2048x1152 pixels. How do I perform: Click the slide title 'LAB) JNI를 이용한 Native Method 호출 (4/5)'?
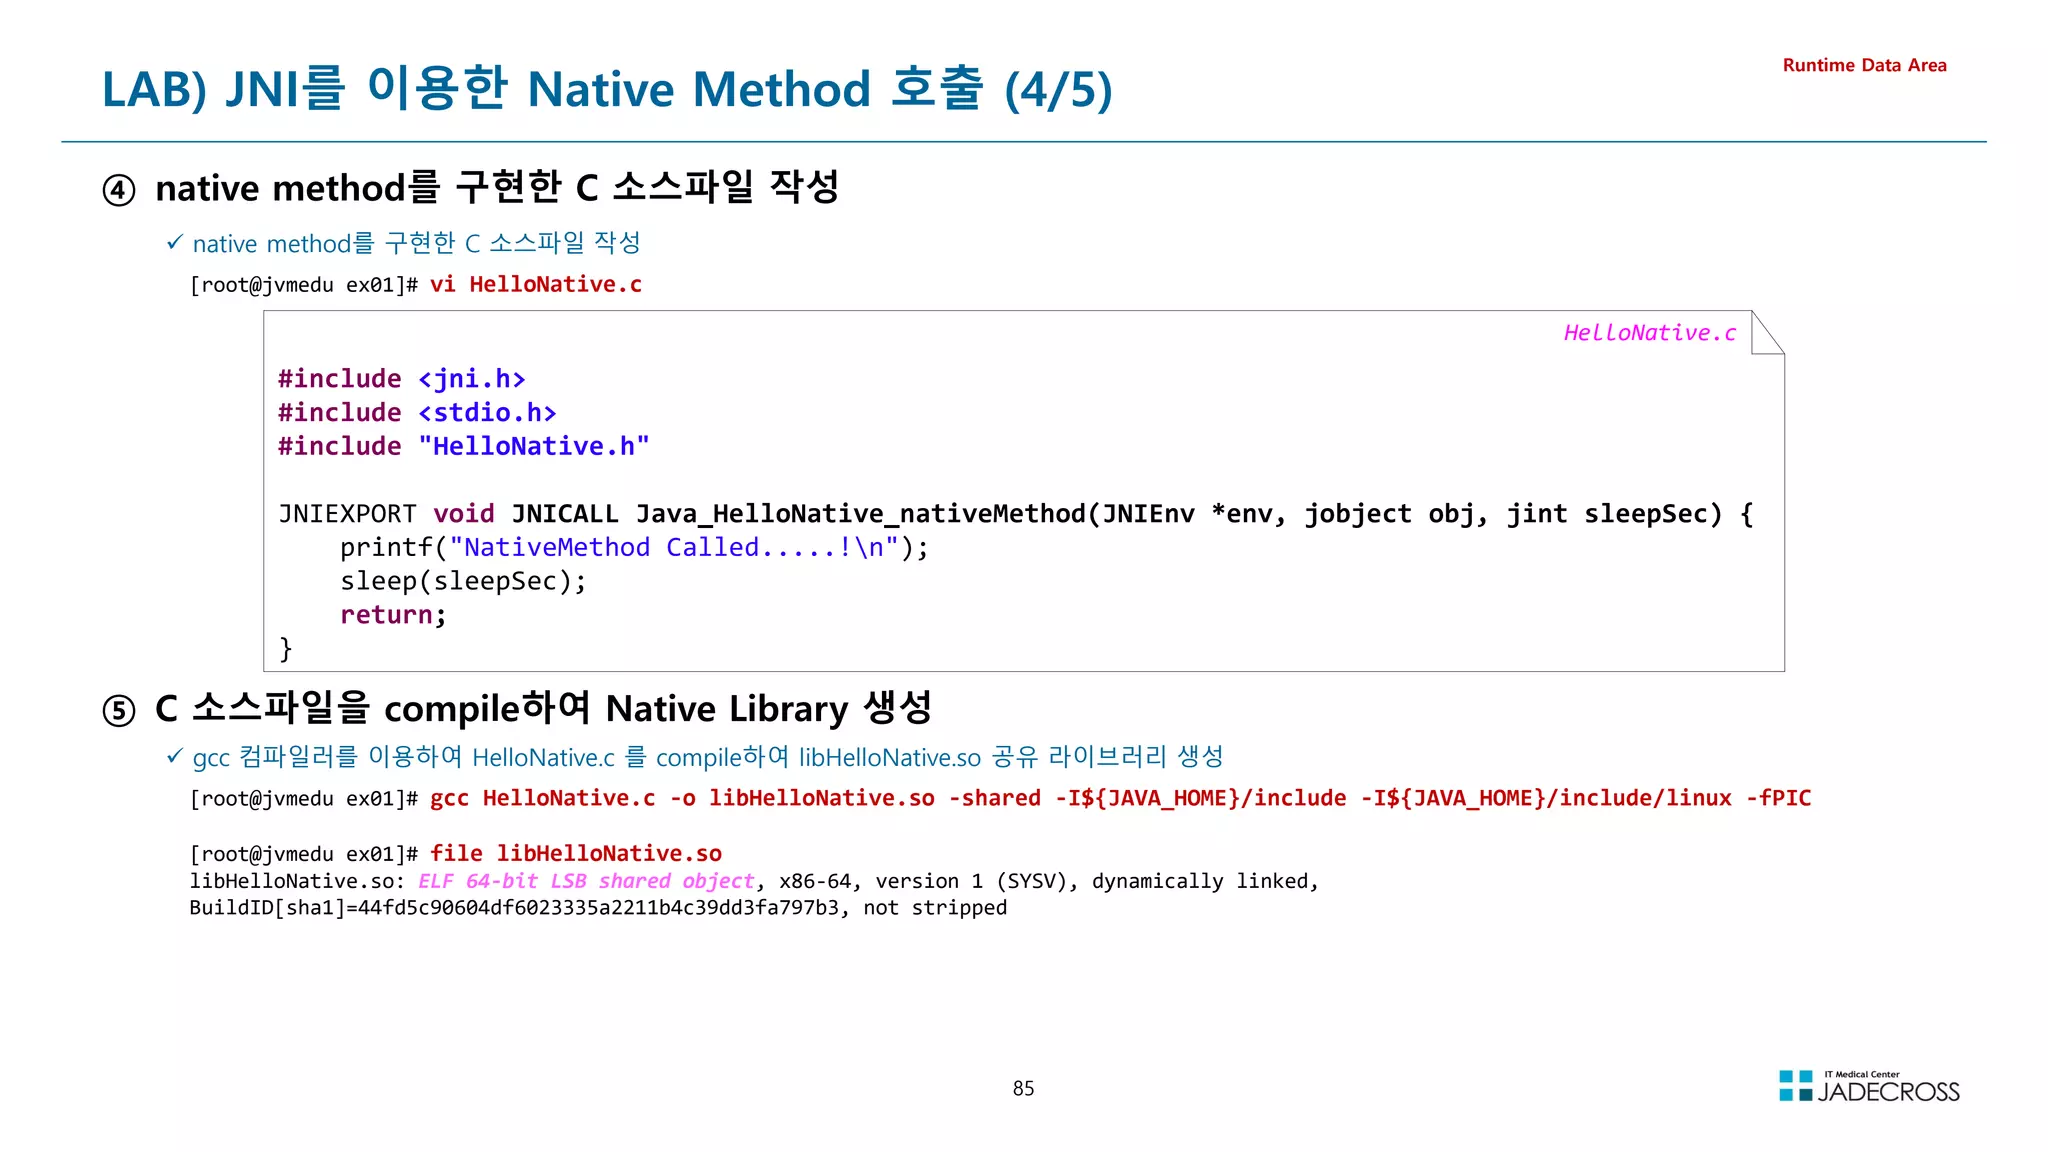coord(607,88)
